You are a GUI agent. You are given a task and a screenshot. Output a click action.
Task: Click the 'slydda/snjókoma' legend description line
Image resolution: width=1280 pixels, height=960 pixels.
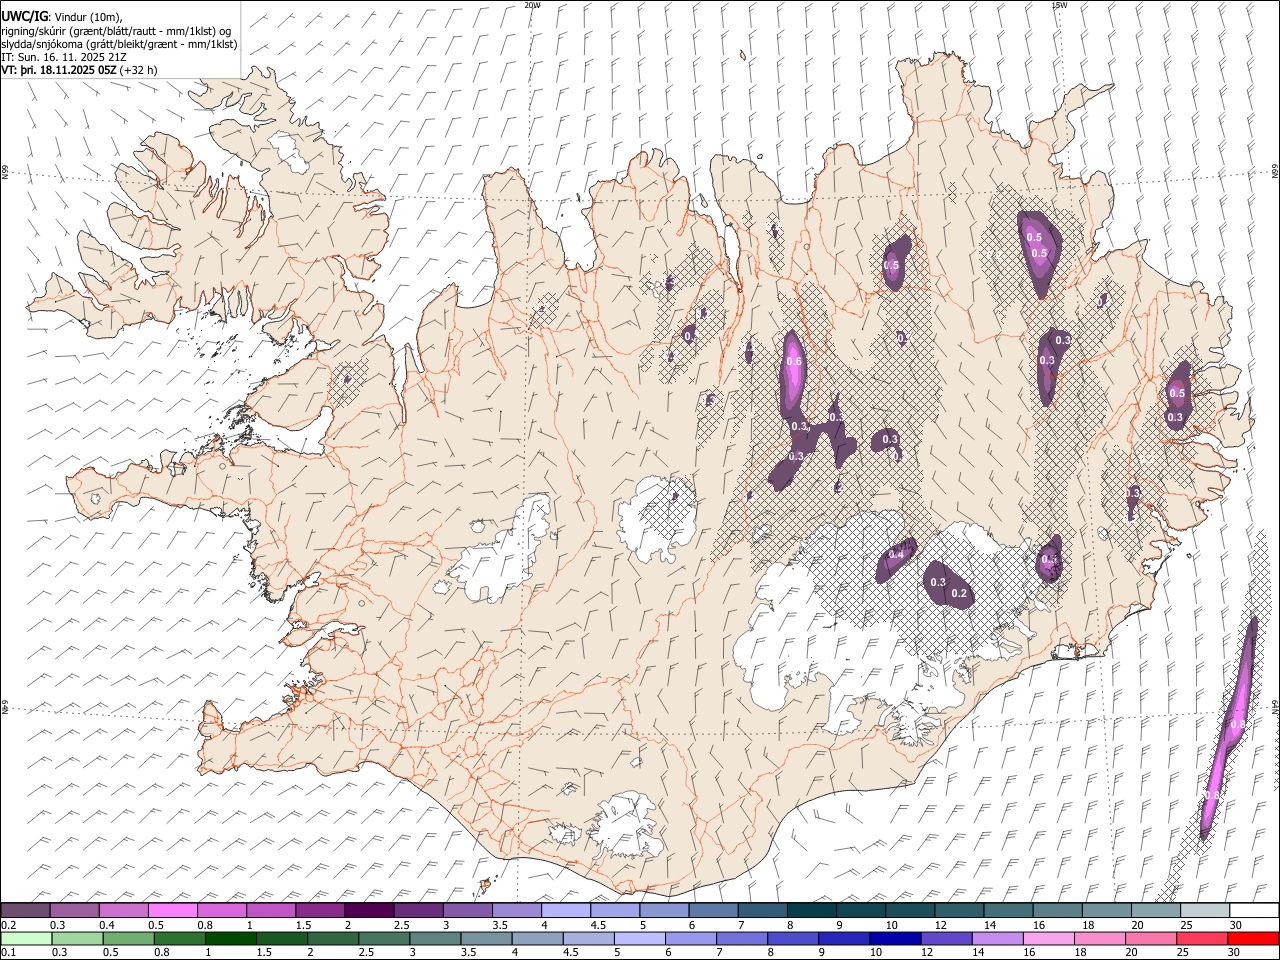tap(119, 44)
